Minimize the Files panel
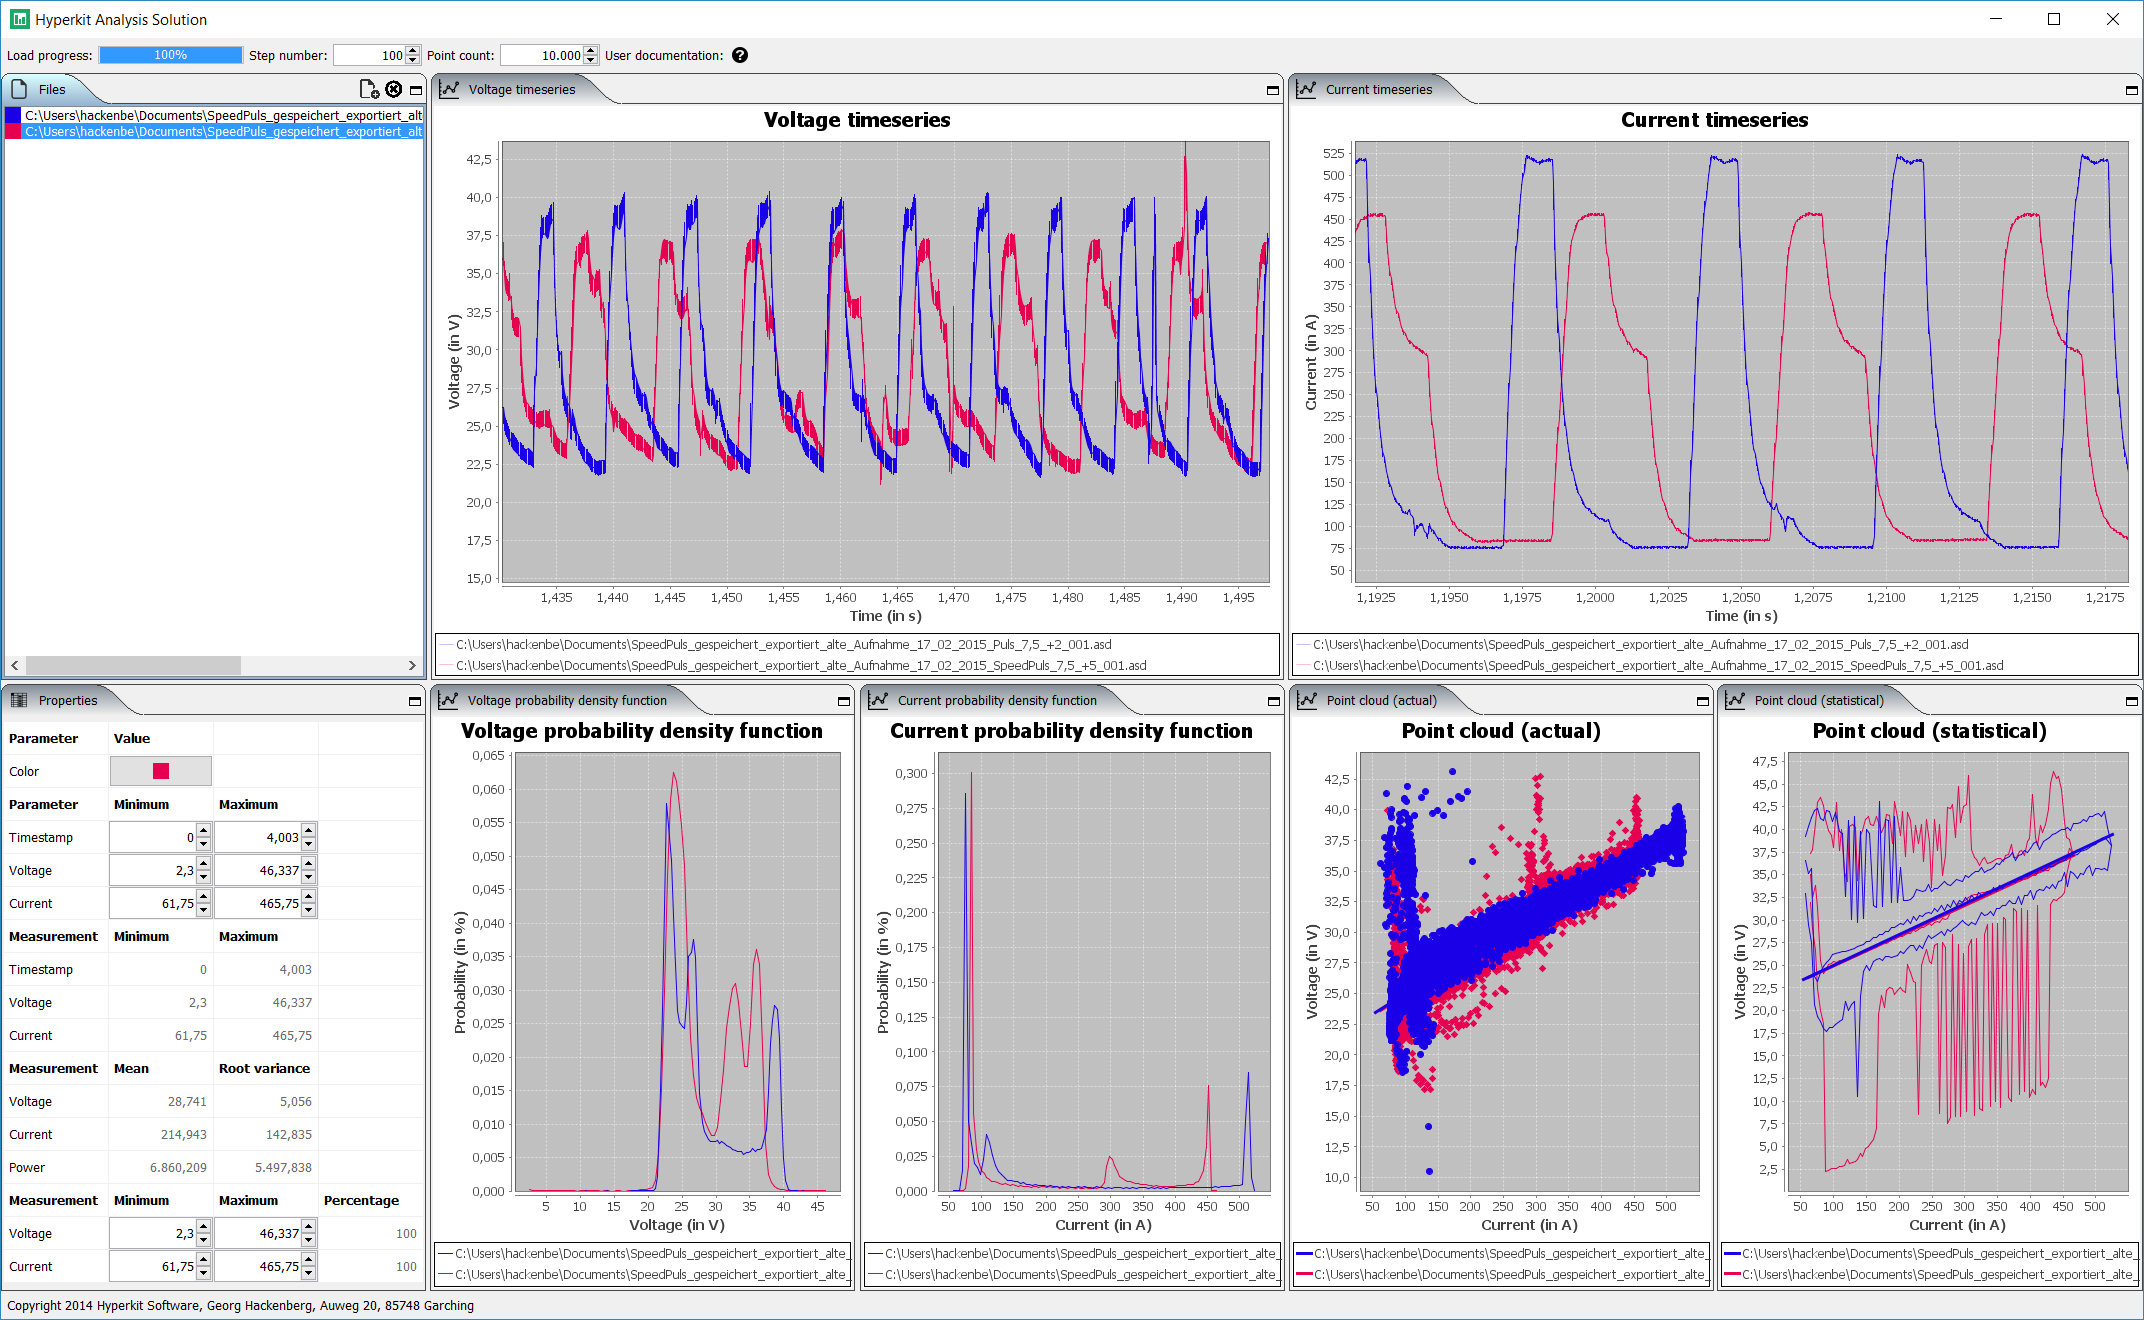 click(416, 90)
